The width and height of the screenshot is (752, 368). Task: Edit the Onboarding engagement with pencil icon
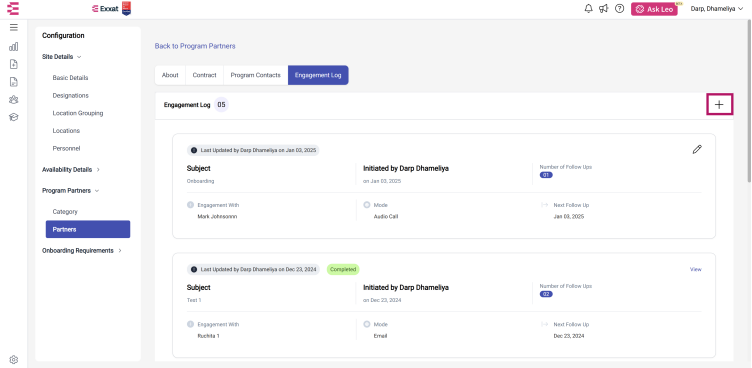697,150
